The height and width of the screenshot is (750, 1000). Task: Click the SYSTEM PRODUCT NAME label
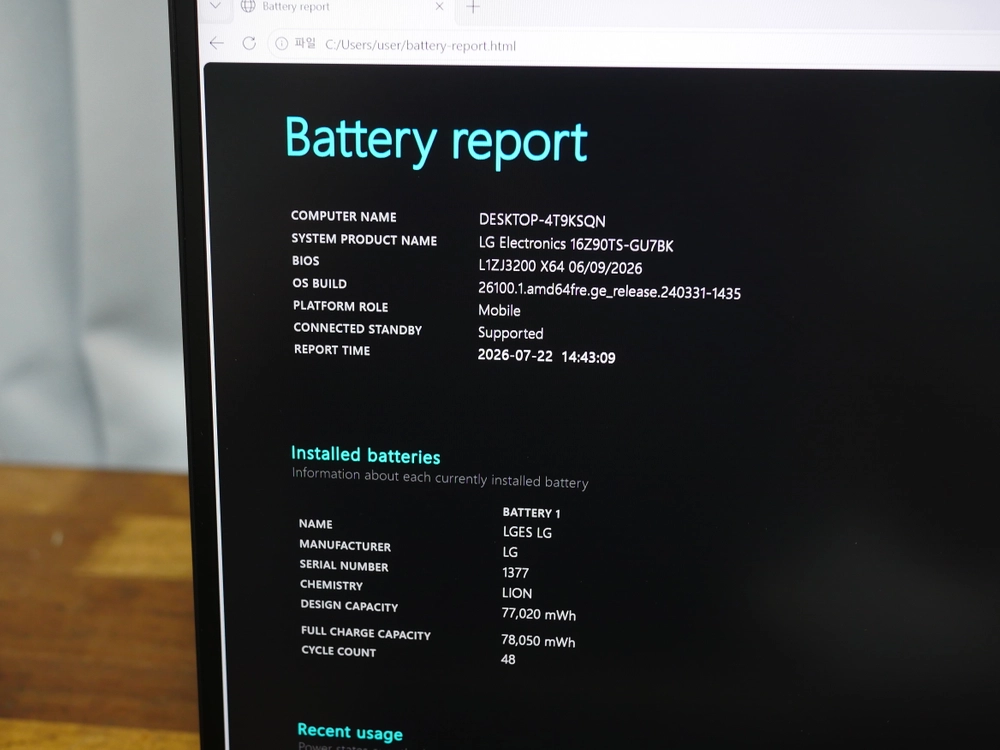pyautogui.click(x=364, y=239)
